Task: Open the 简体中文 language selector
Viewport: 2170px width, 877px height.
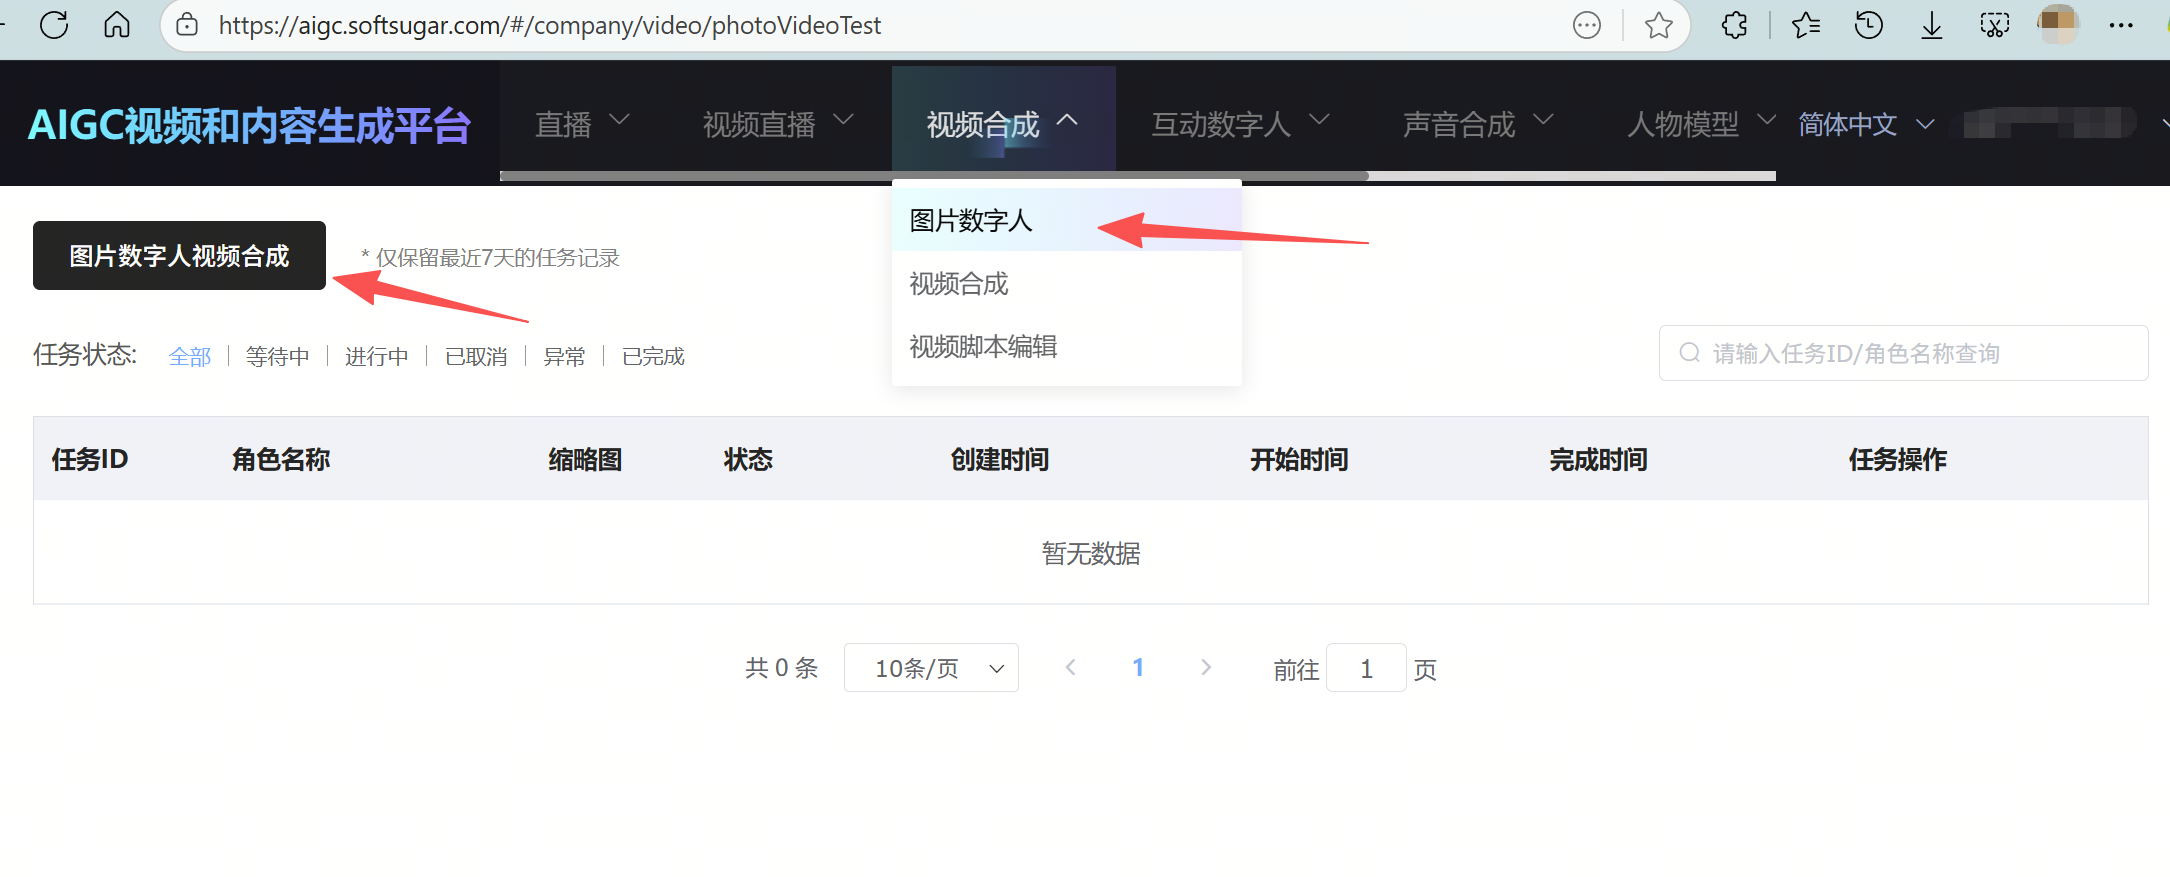Action: pos(1865,124)
